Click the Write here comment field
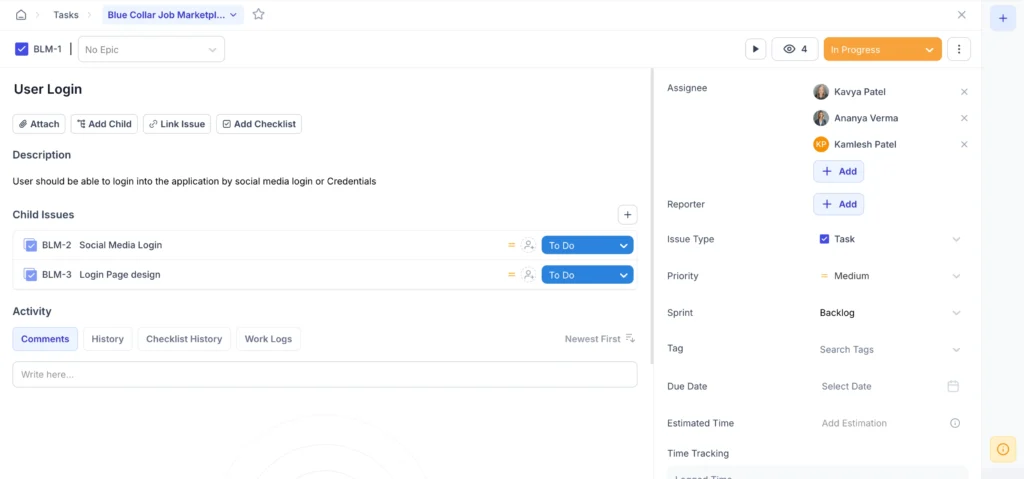The height and width of the screenshot is (479, 1024). point(324,374)
